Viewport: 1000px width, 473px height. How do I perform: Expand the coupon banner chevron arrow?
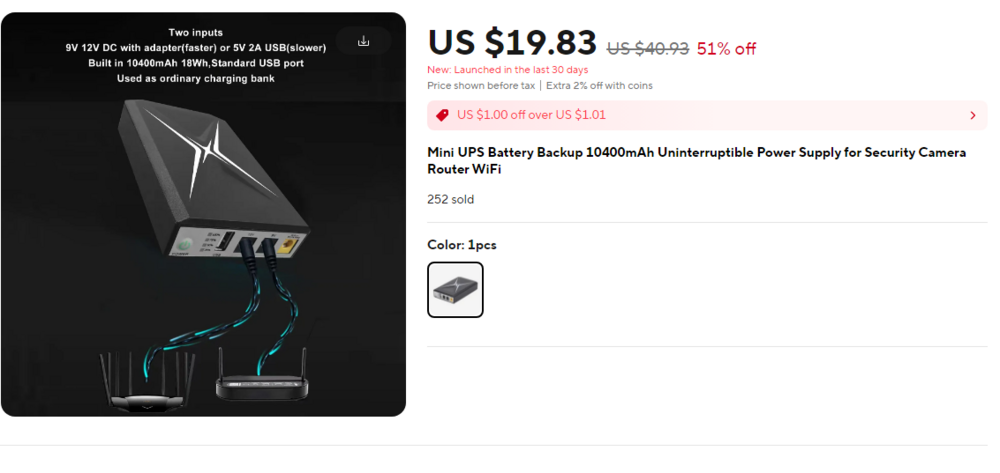(x=973, y=115)
